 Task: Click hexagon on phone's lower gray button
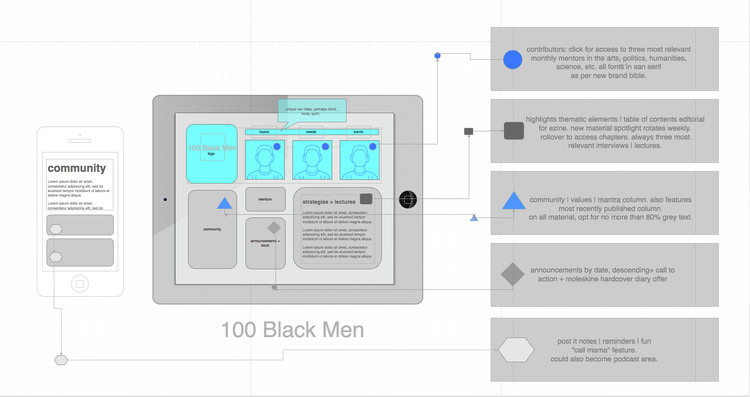56,257
